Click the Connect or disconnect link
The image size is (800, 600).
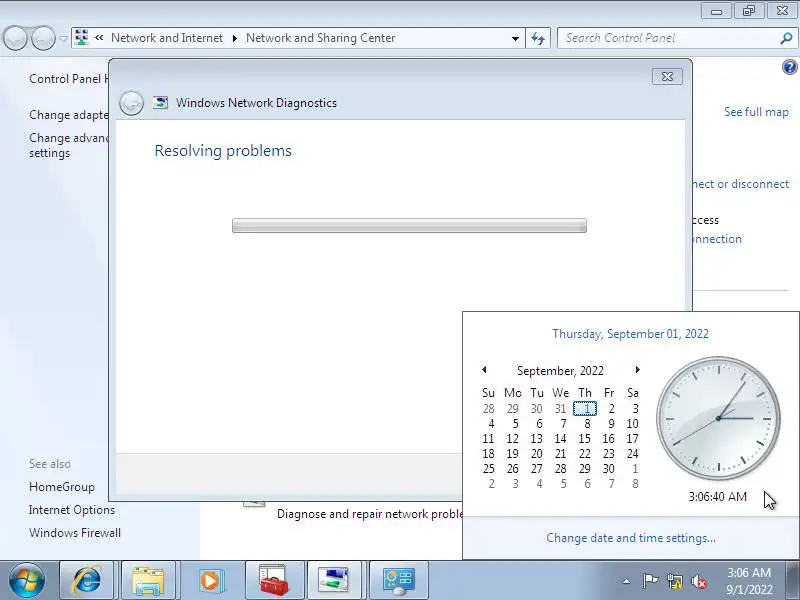(x=741, y=184)
